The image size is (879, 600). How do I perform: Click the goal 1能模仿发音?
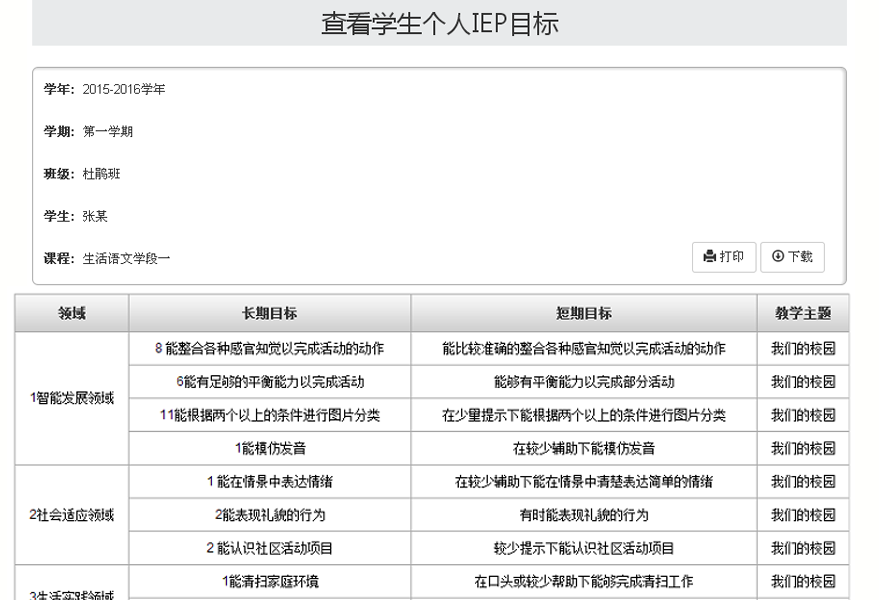(266, 447)
